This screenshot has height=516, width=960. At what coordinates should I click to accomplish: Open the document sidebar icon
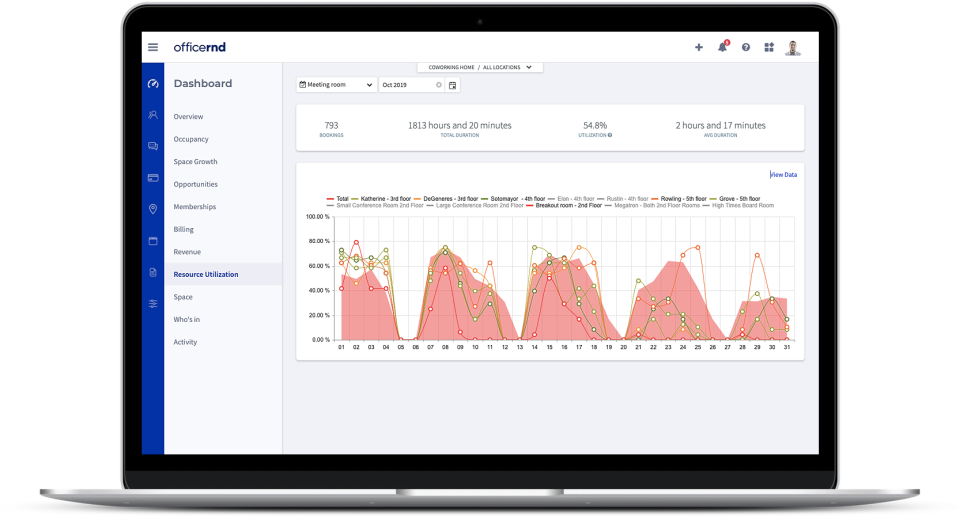(153, 272)
